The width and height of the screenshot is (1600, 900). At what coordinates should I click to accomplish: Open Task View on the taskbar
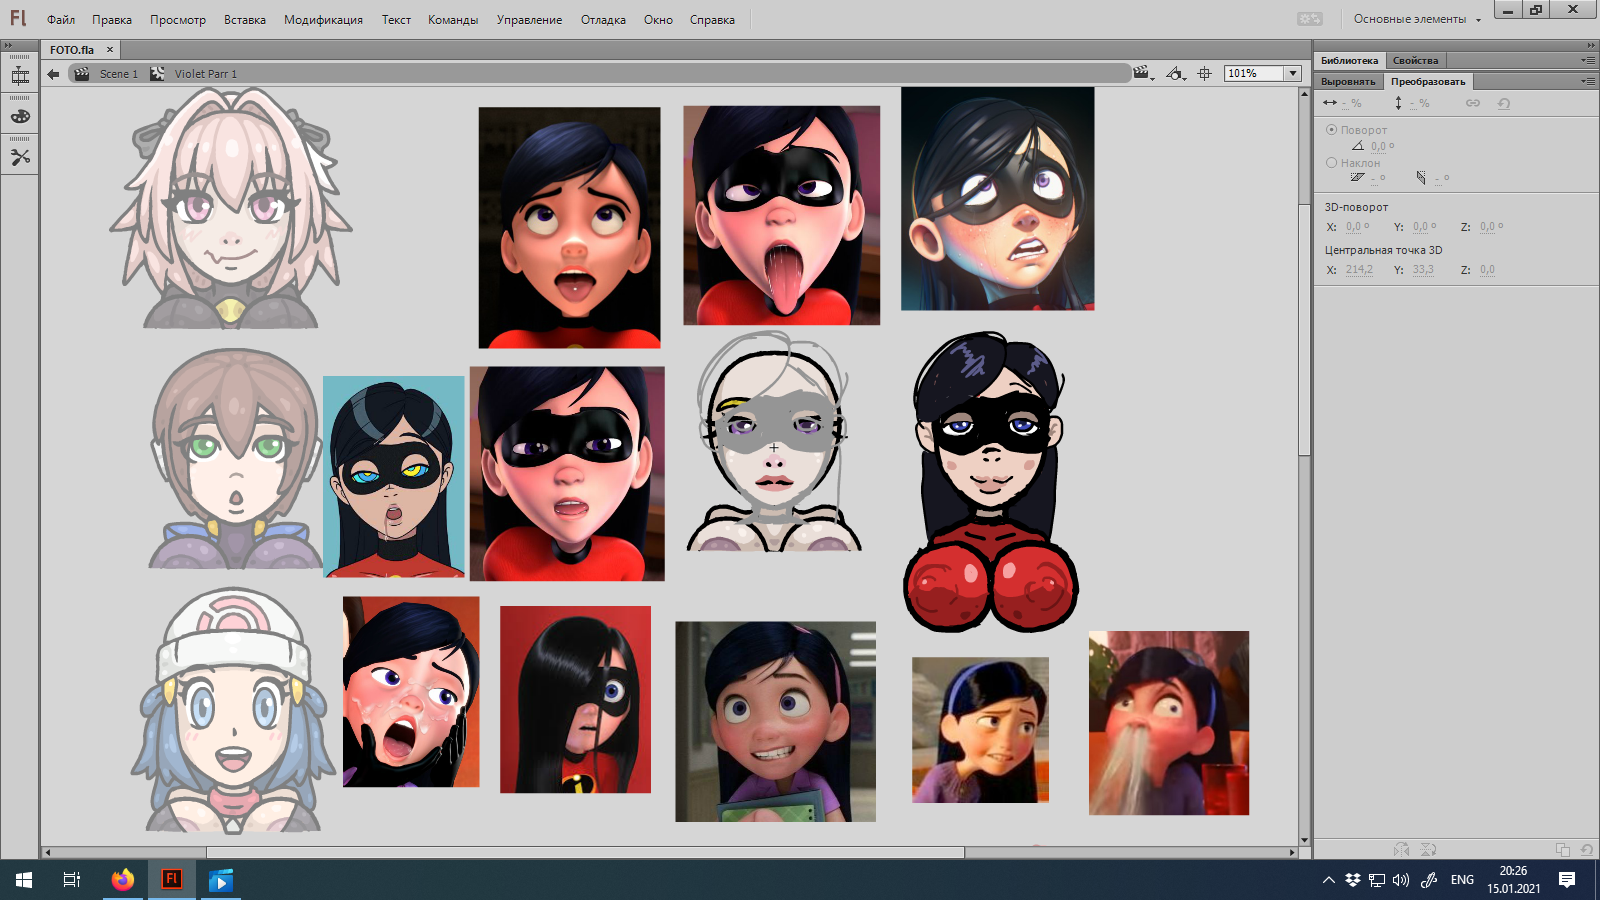coord(72,880)
